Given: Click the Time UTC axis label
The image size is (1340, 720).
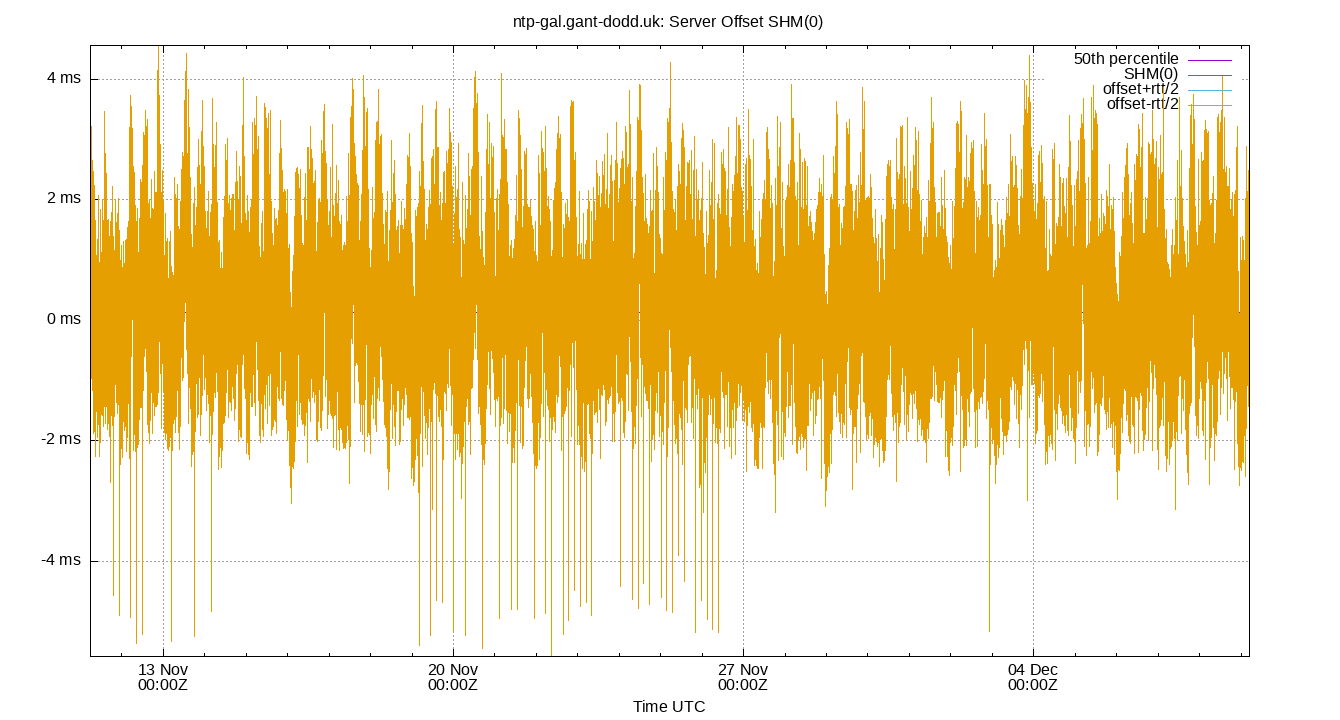Looking at the screenshot, I should pyautogui.click(x=670, y=707).
